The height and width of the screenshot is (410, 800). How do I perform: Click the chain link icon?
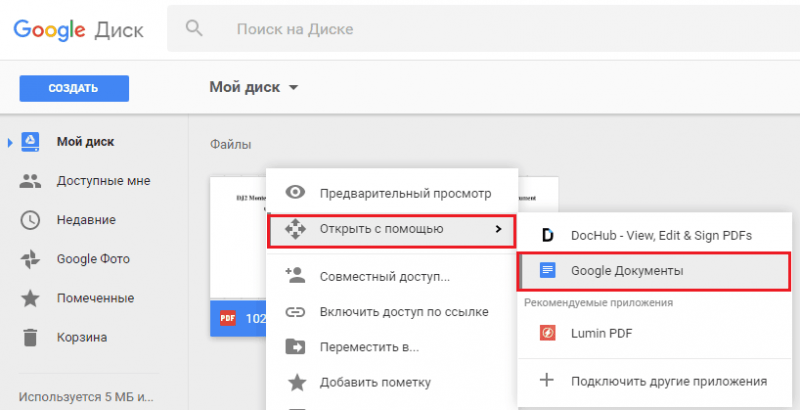click(x=295, y=312)
